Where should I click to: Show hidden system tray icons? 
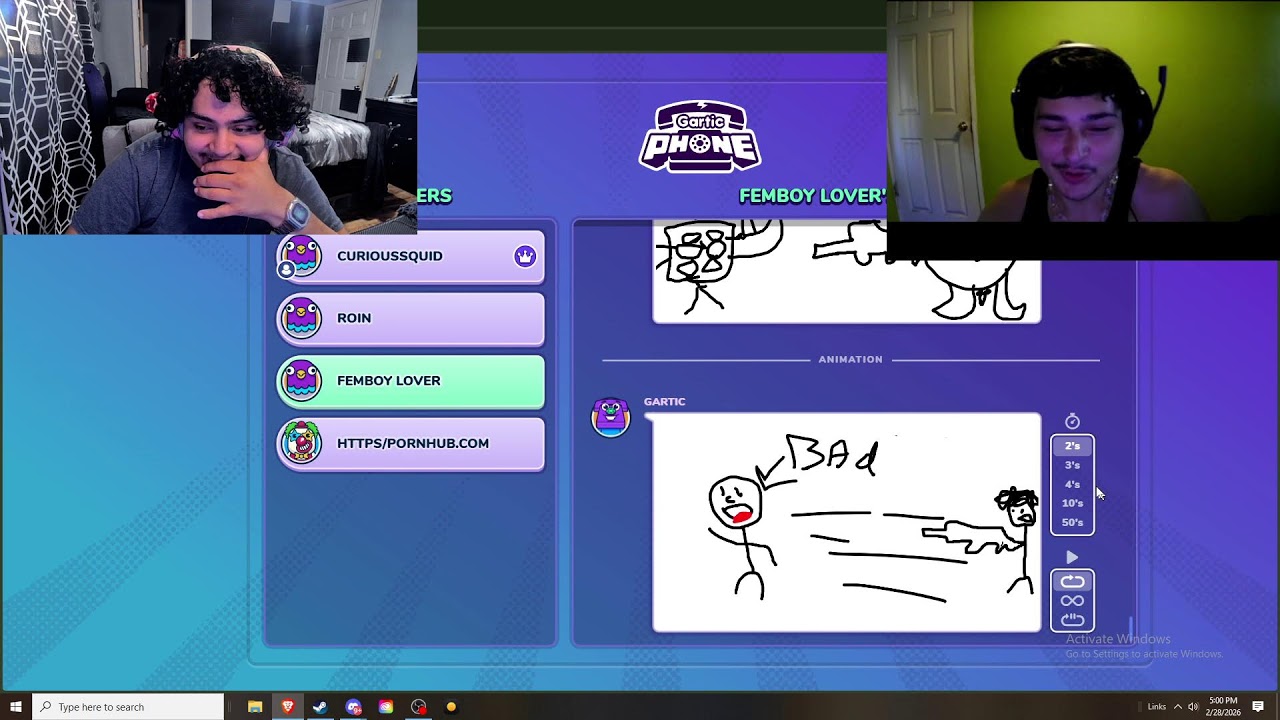pos(1177,707)
